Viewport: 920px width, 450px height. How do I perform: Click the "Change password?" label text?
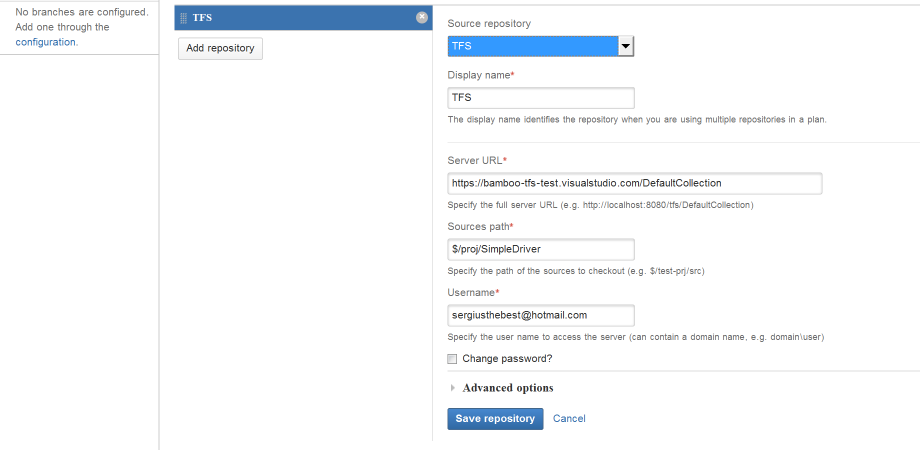[507, 359]
